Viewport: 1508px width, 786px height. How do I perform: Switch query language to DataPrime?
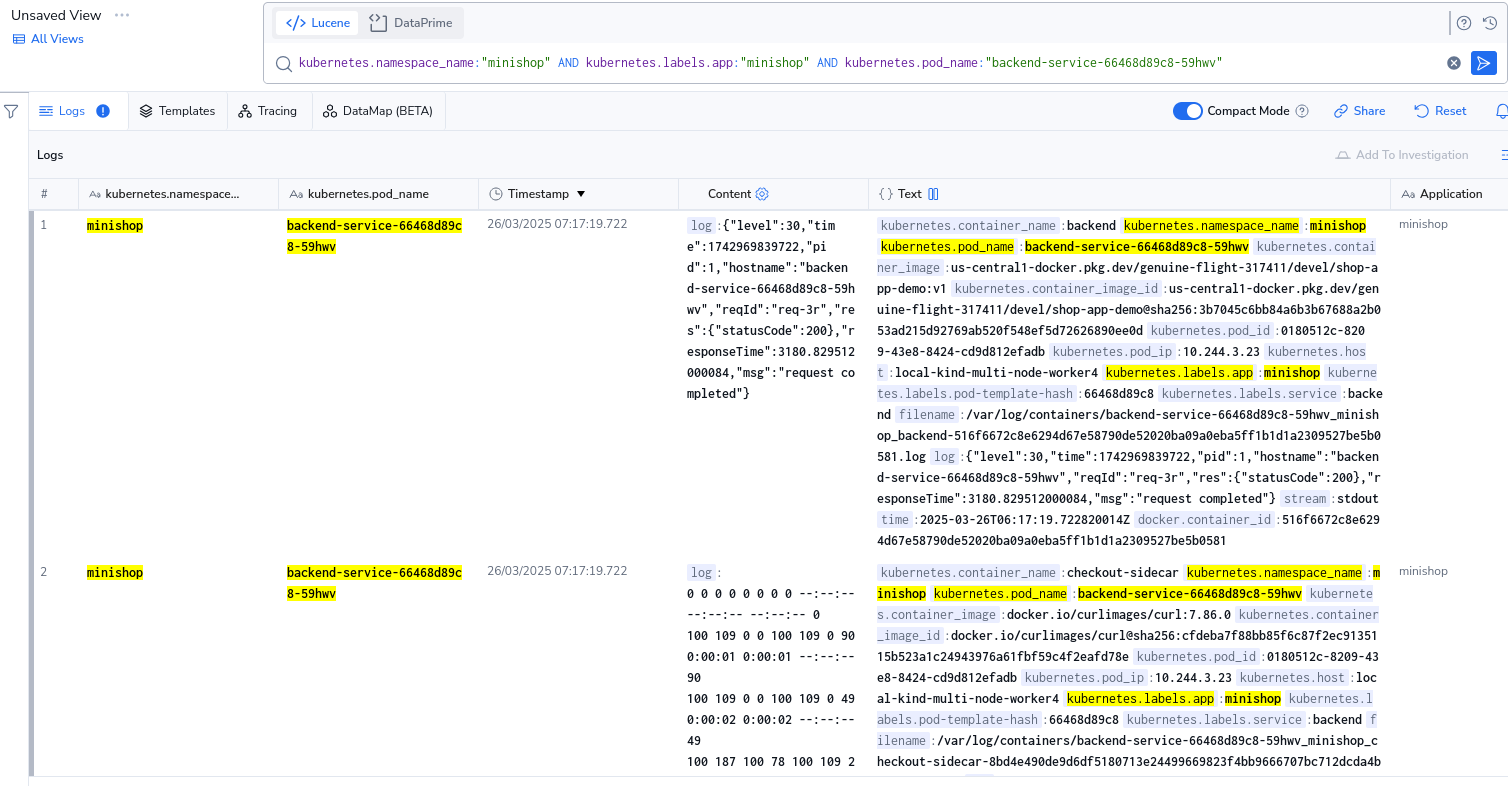[410, 23]
